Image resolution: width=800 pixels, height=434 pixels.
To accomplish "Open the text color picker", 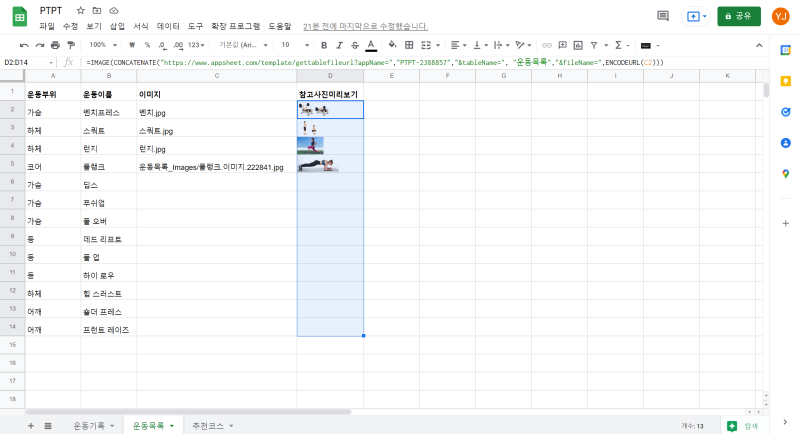I will (371, 45).
